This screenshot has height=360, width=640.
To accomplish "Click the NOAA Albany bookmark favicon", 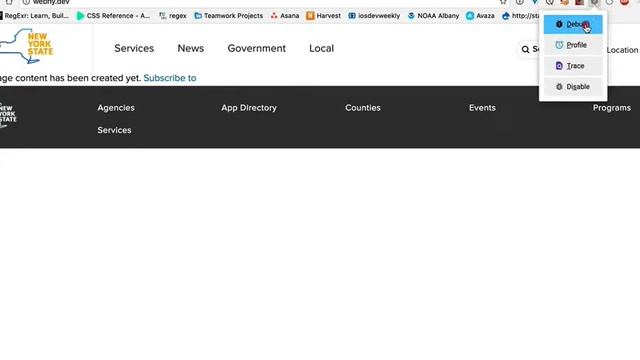I will (411, 16).
